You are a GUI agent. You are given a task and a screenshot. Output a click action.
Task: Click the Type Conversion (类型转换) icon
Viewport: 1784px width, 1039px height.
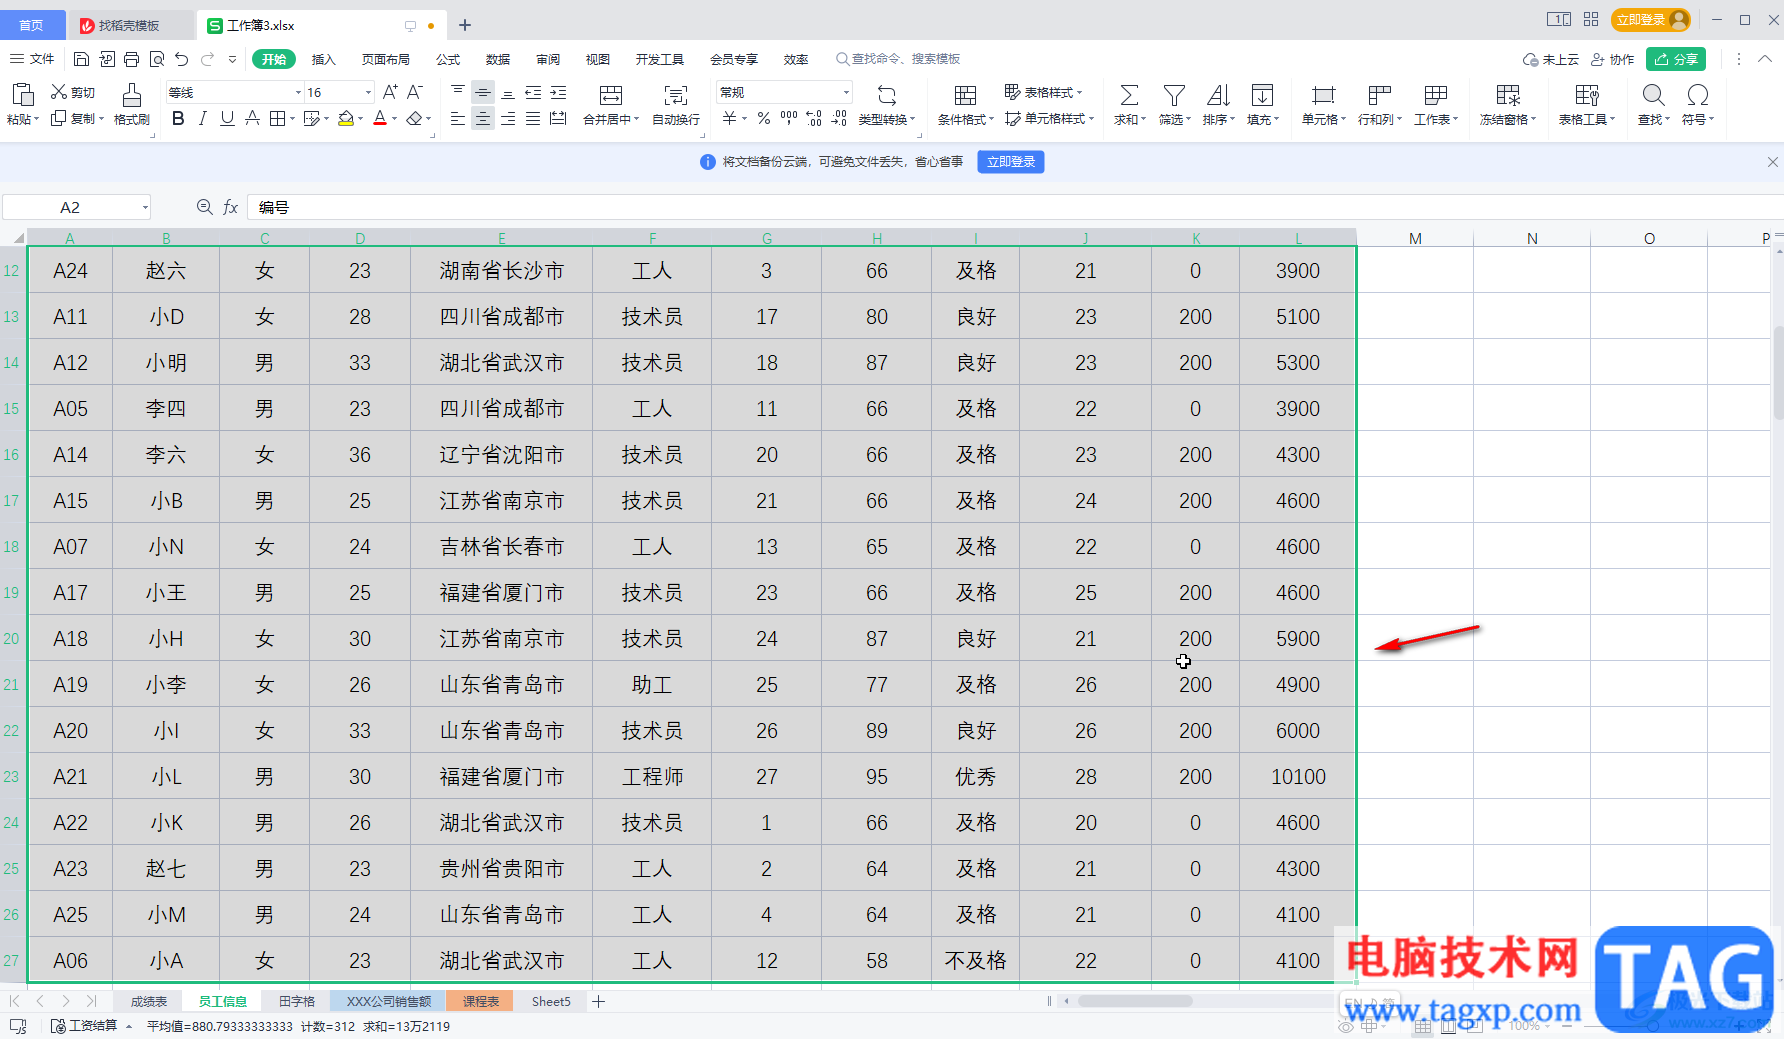click(x=886, y=104)
